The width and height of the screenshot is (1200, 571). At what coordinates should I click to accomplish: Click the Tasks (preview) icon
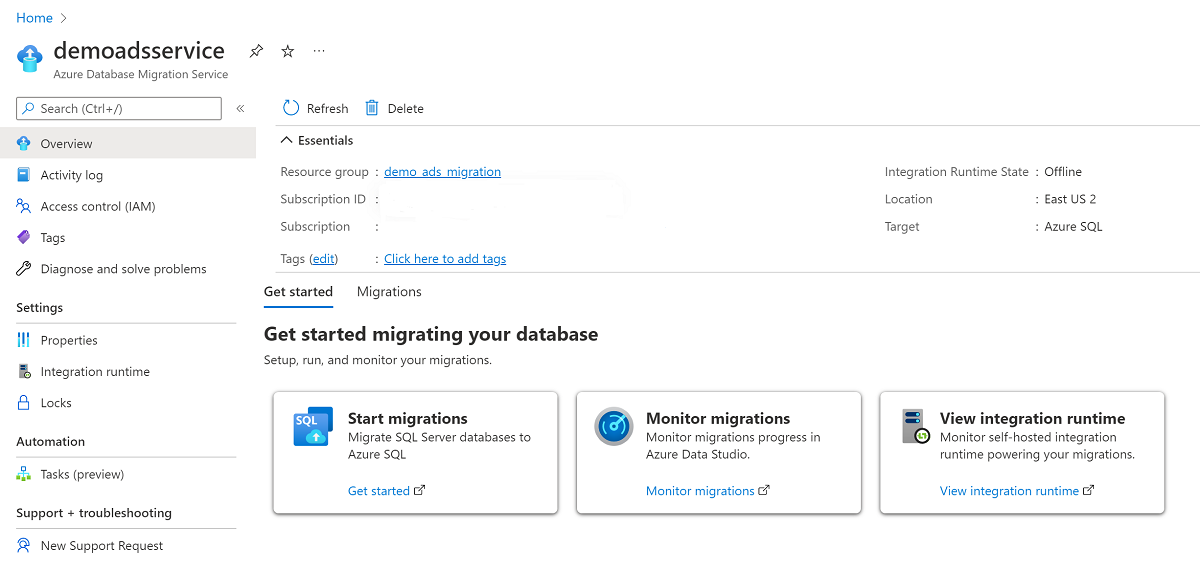point(24,474)
